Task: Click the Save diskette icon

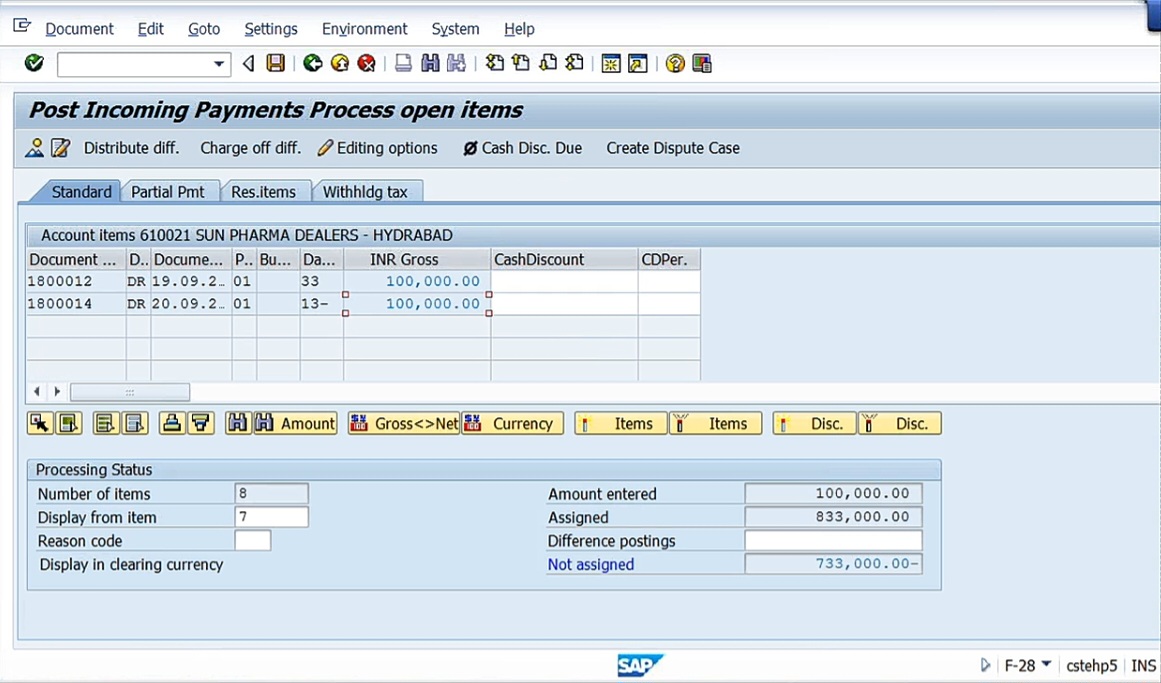Action: click(275, 63)
